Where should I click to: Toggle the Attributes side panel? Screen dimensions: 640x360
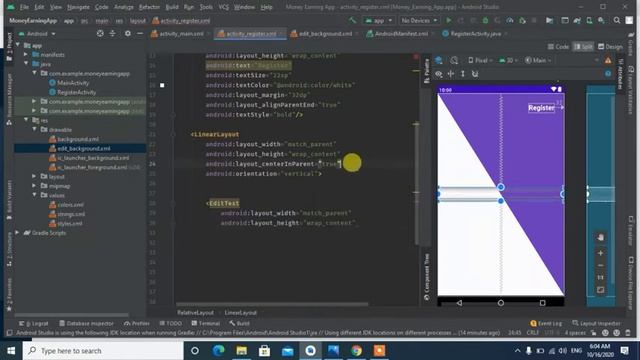coord(620,73)
